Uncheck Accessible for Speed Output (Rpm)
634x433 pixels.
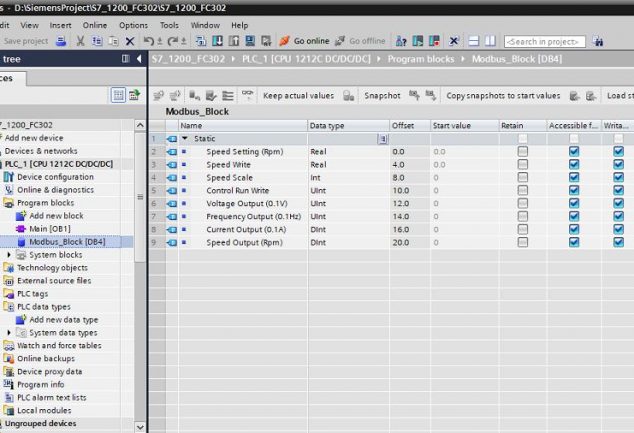(574, 242)
